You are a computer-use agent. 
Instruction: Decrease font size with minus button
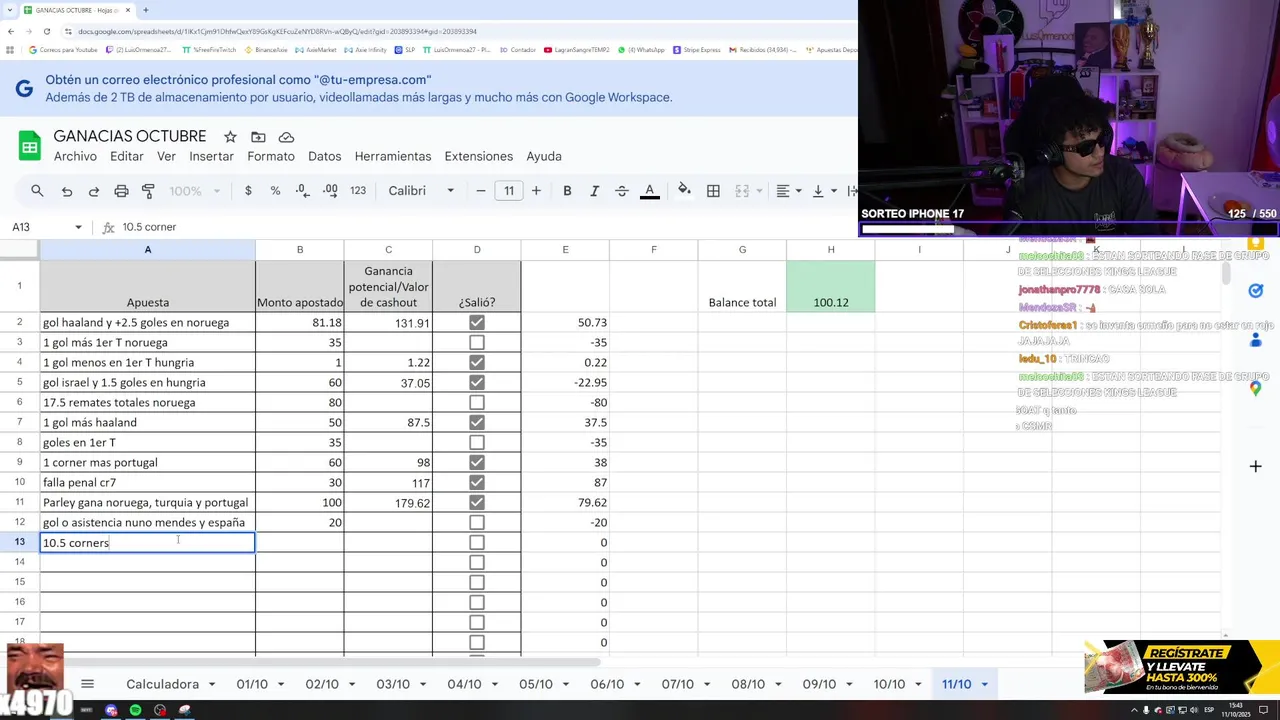coord(481,191)
